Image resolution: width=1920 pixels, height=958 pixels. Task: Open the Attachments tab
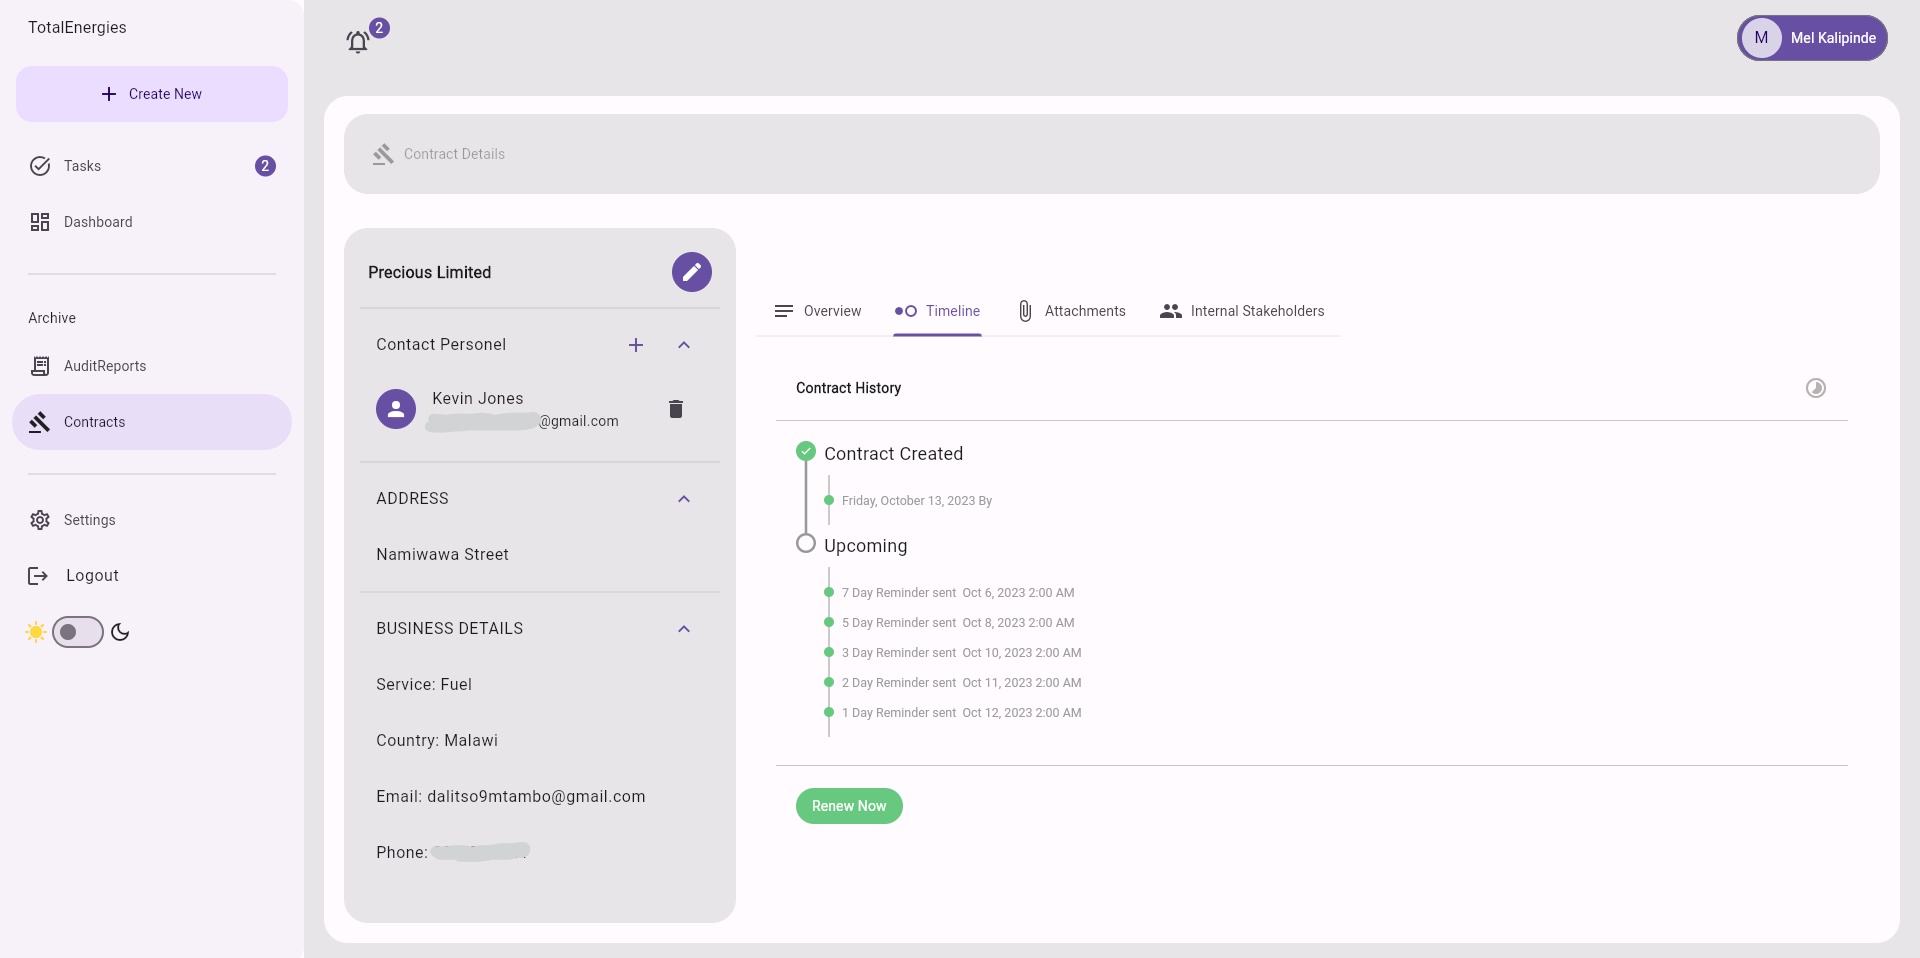tap(1071, 311)
